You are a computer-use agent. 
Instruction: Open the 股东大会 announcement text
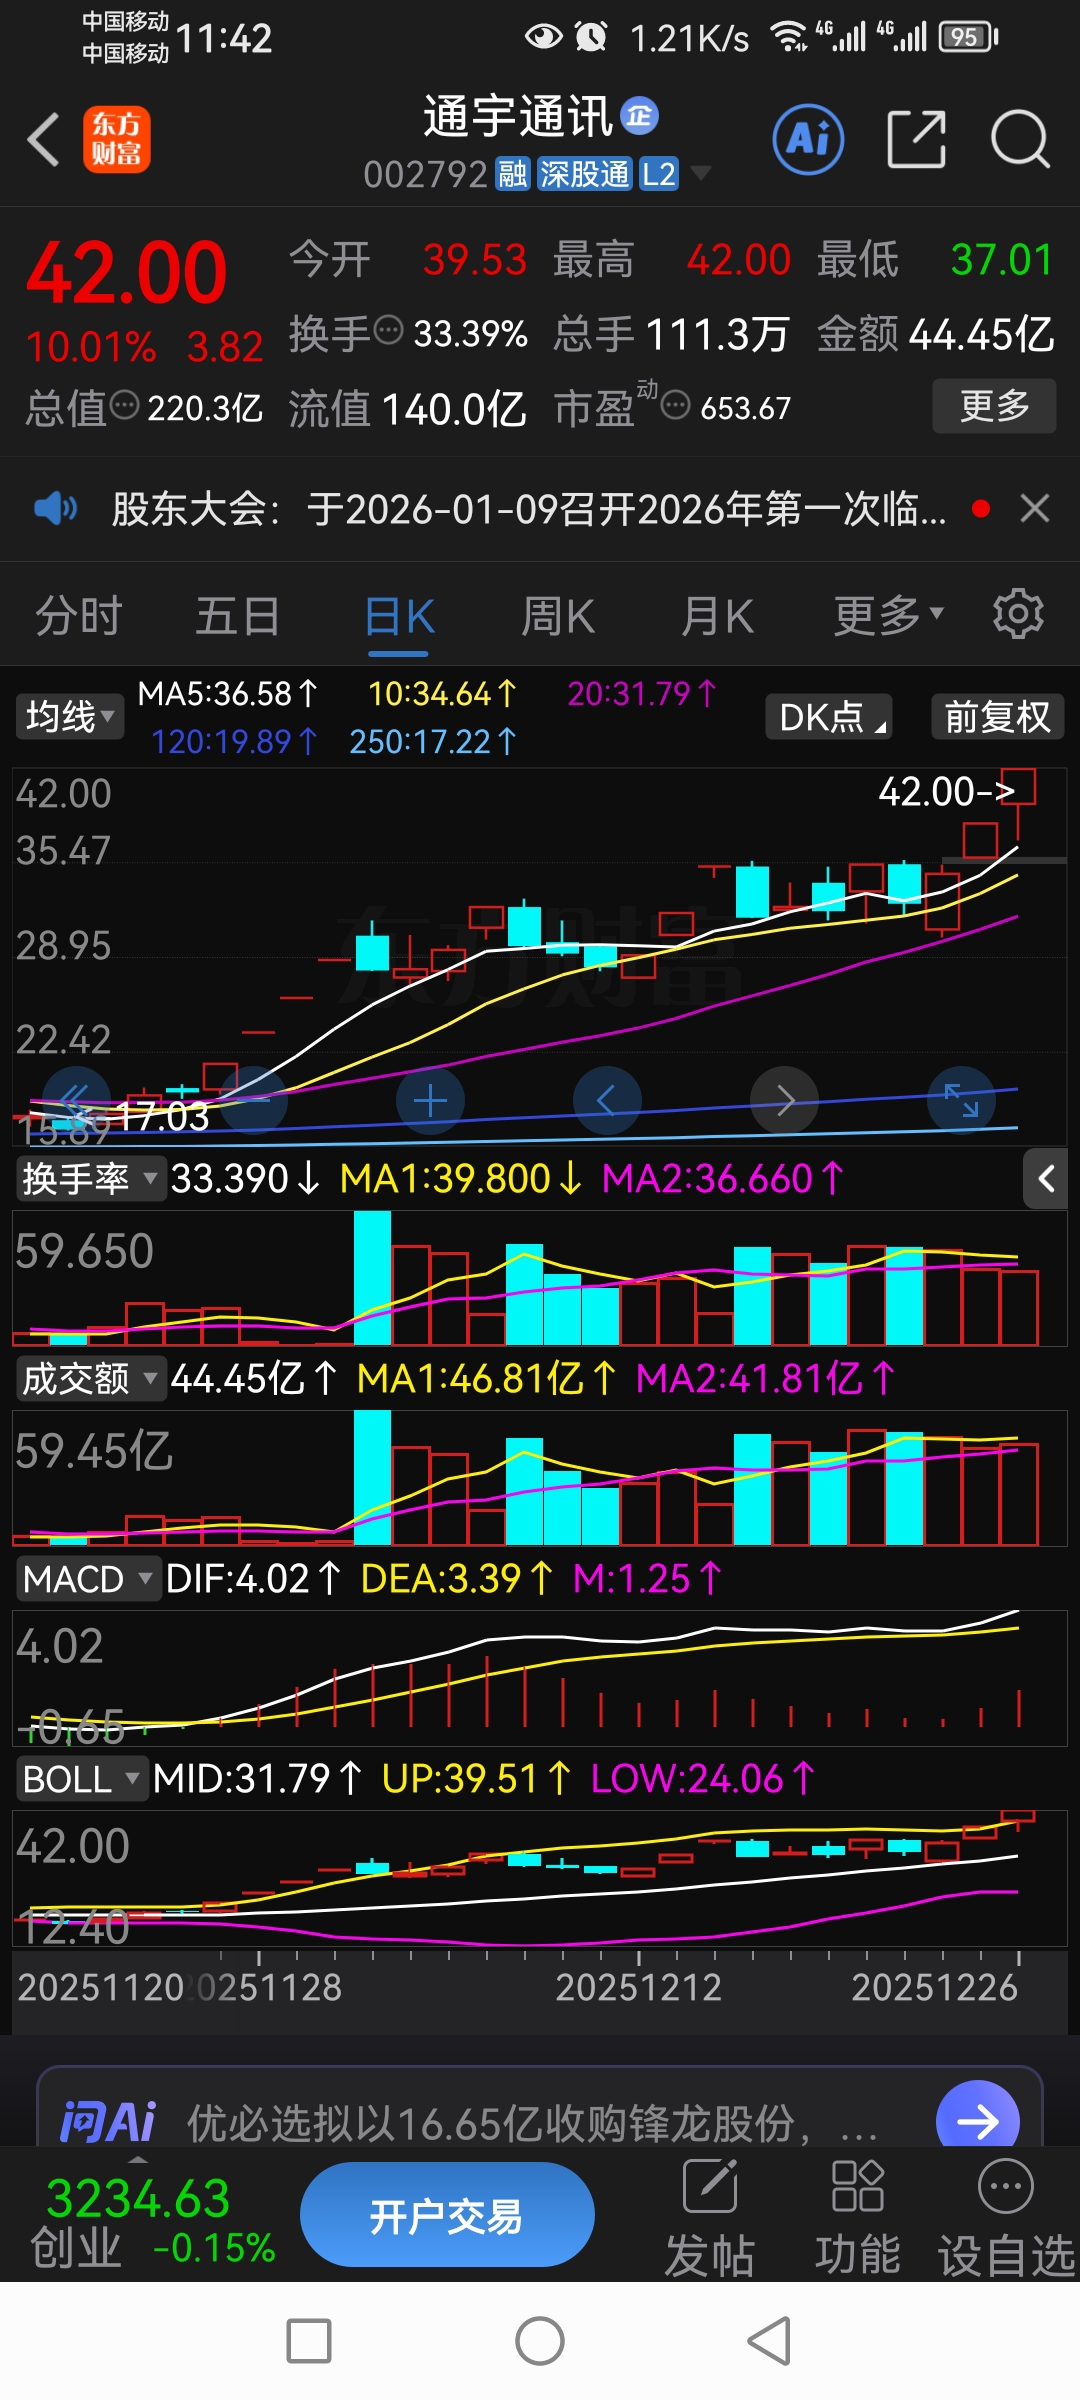(528, 509)
